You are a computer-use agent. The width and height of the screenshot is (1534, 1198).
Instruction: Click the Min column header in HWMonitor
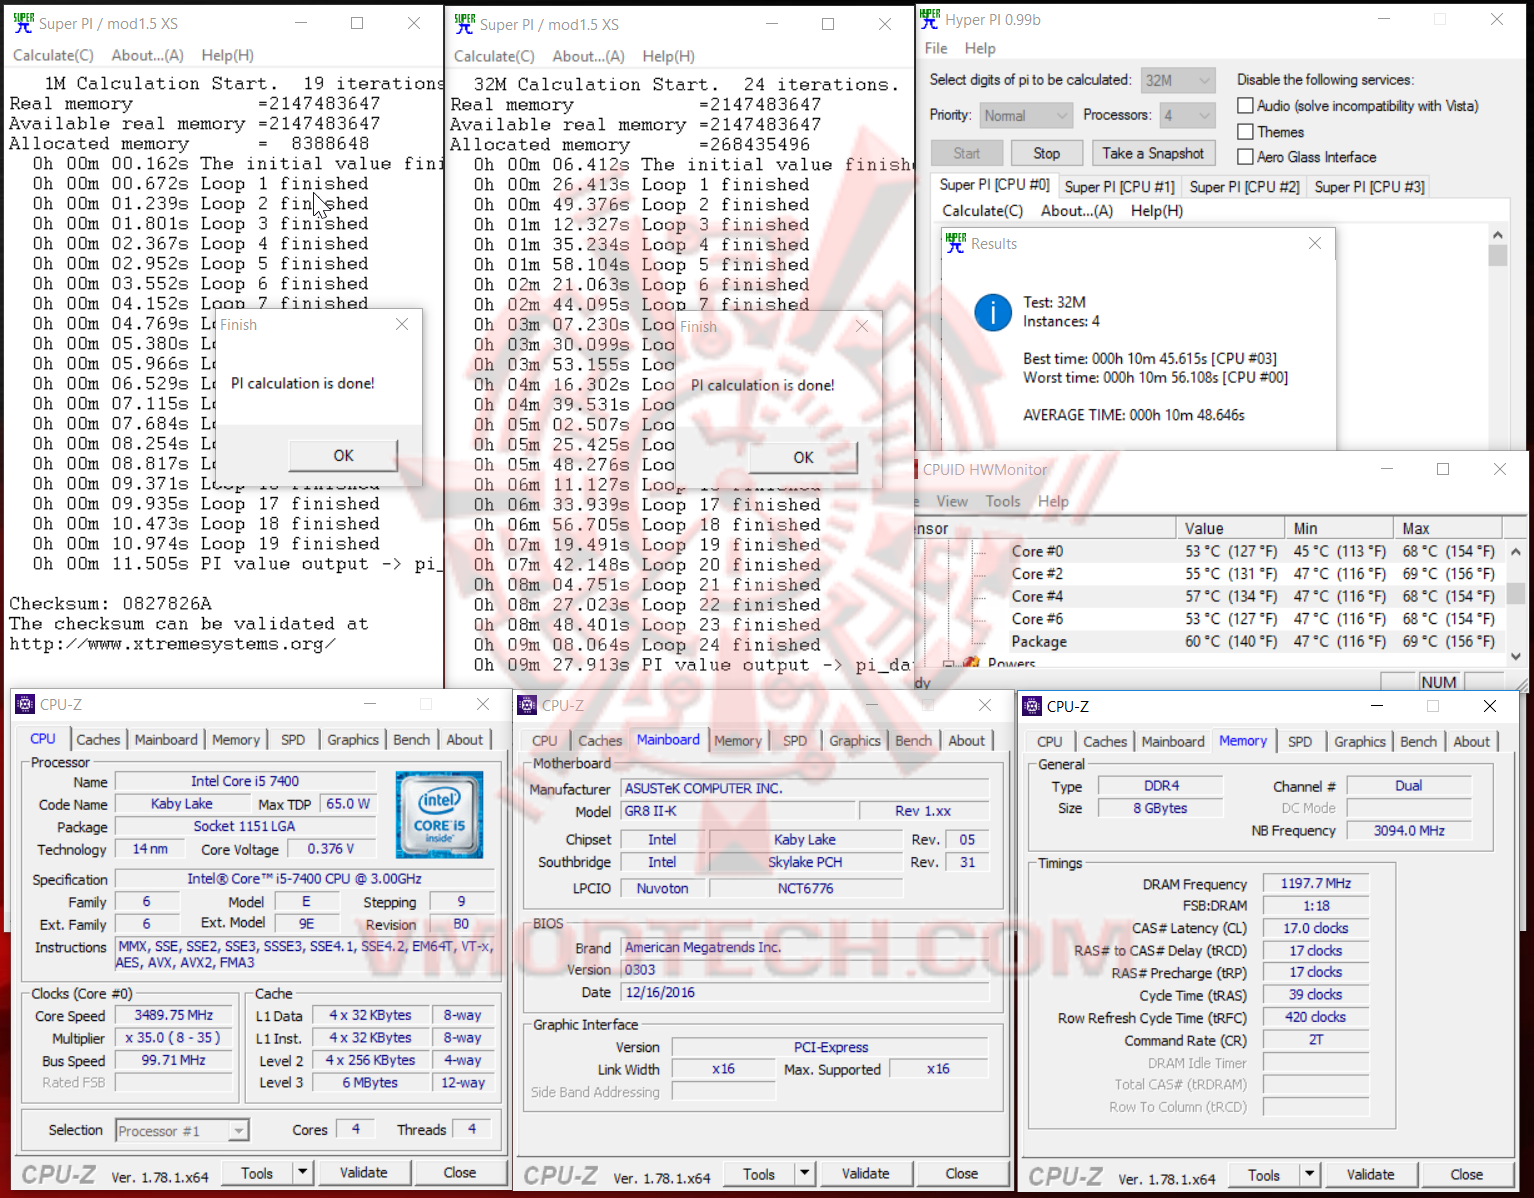click(1339, 528)
